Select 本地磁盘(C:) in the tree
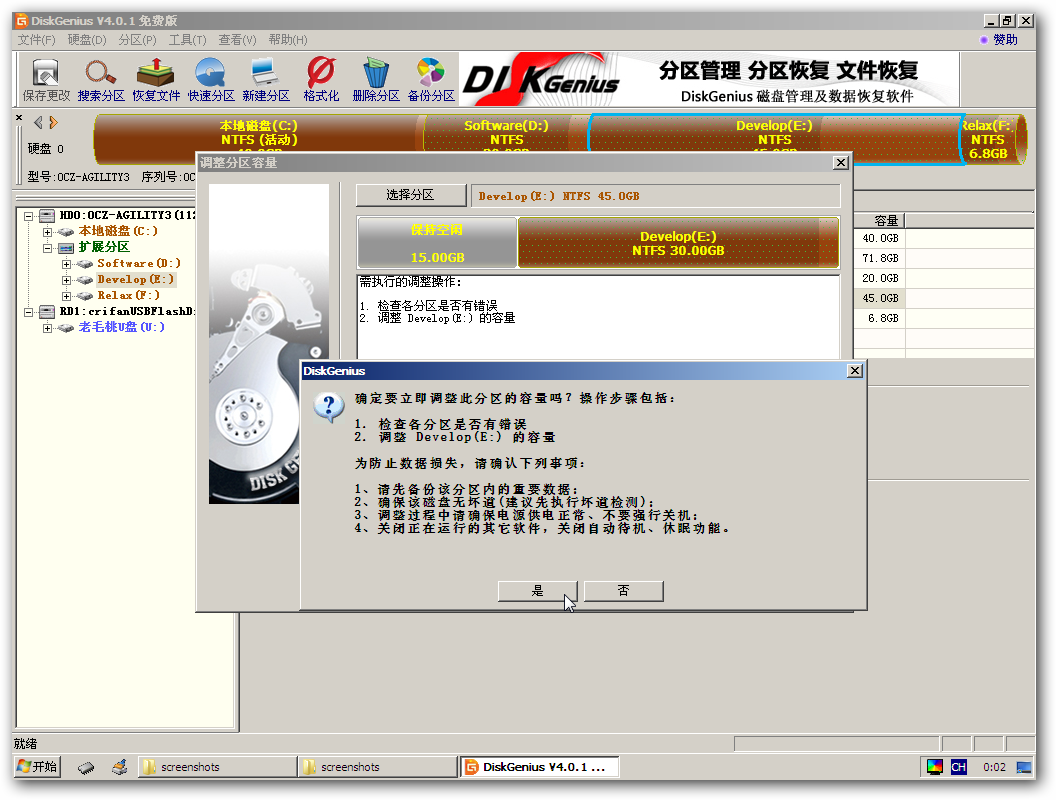Viewport: 1056px width, 800px height. (118, 231)
